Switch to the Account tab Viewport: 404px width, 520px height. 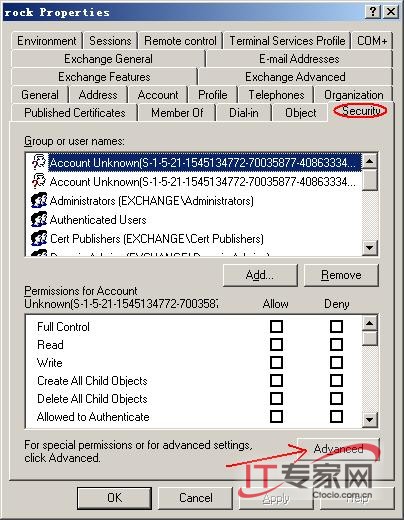(158, 95)
